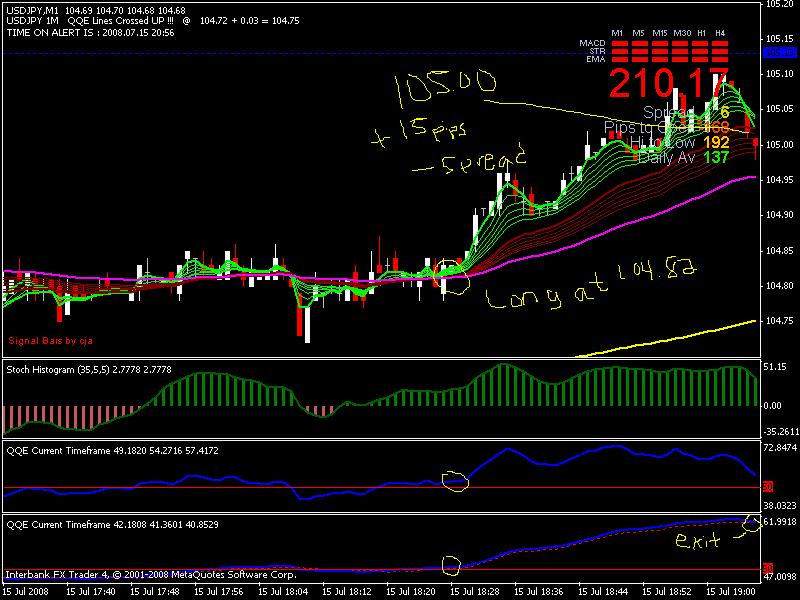Viewport: 800px width, 600px height.
Task: Click the '15 Jul 17:40' time axis label
Action: (x=90, y=592)
